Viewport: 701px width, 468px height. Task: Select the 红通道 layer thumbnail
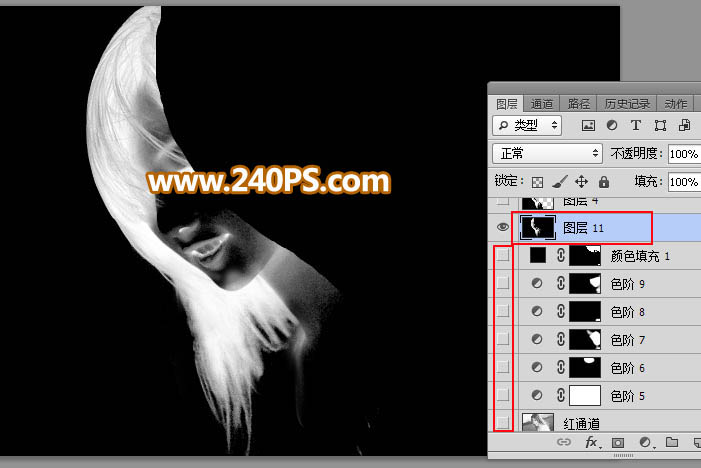(x=538, y=422)
